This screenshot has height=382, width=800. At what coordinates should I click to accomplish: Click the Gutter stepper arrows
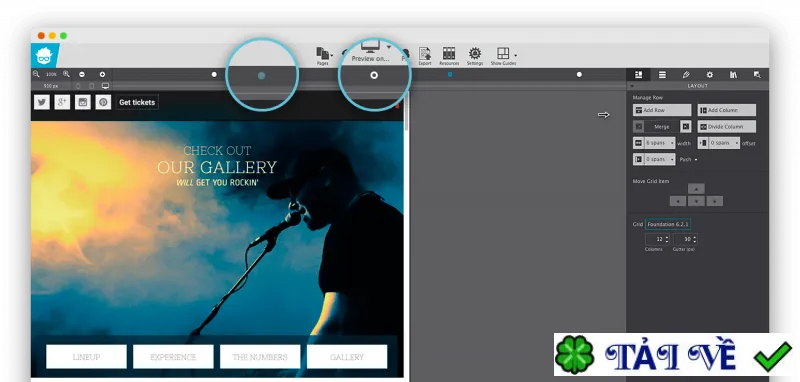[694, 239]
